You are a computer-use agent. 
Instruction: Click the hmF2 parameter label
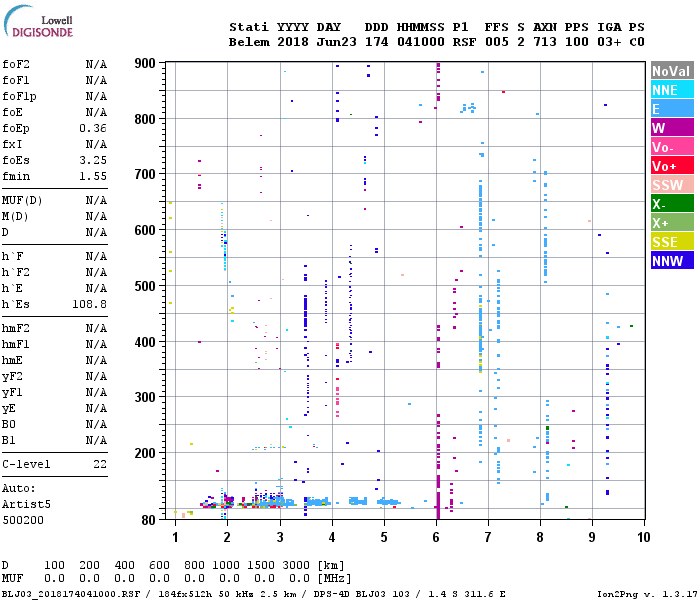(16, 329)
